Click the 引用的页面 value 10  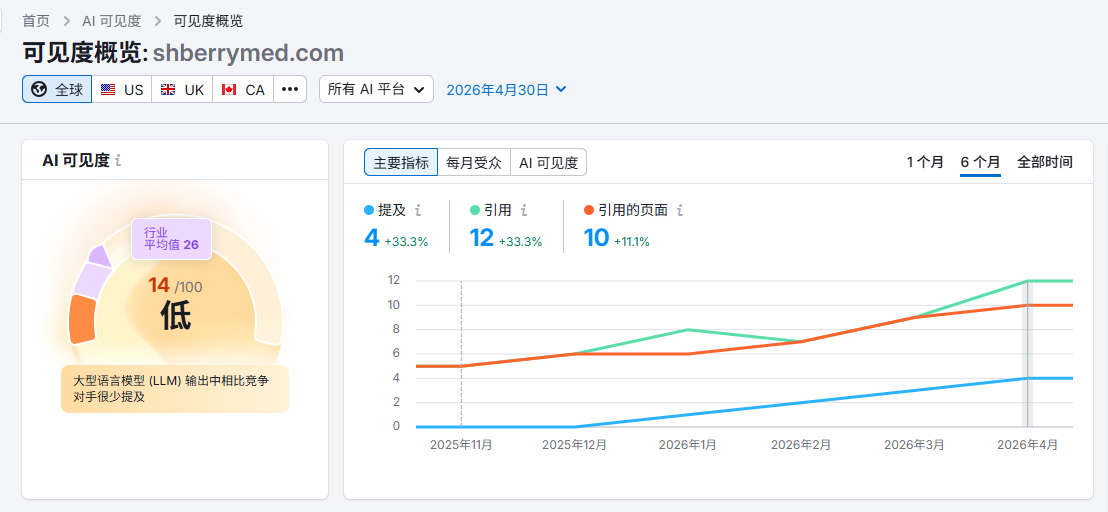click(x=596, y=238)
